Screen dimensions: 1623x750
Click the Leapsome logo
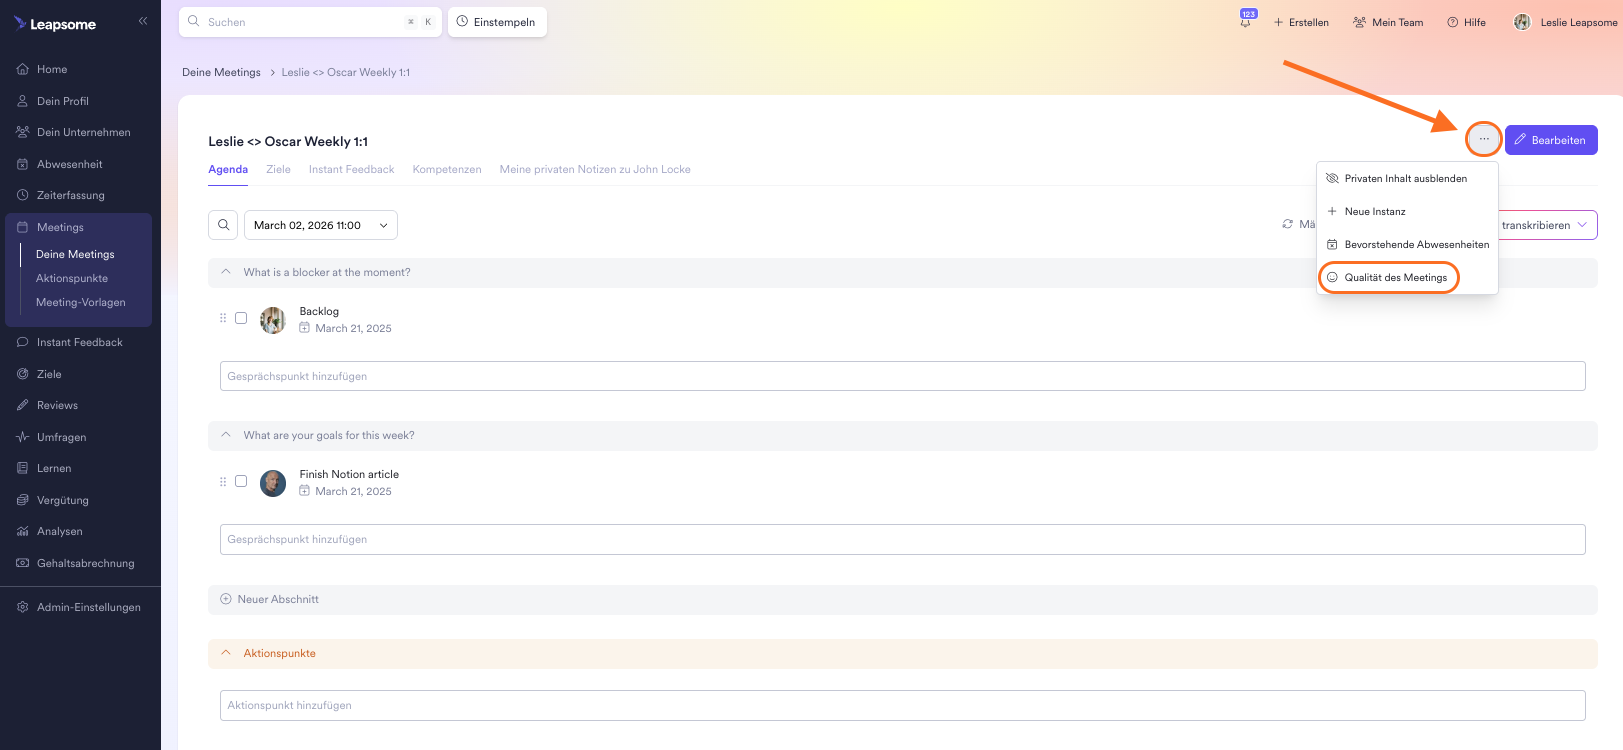click(56, 24)
